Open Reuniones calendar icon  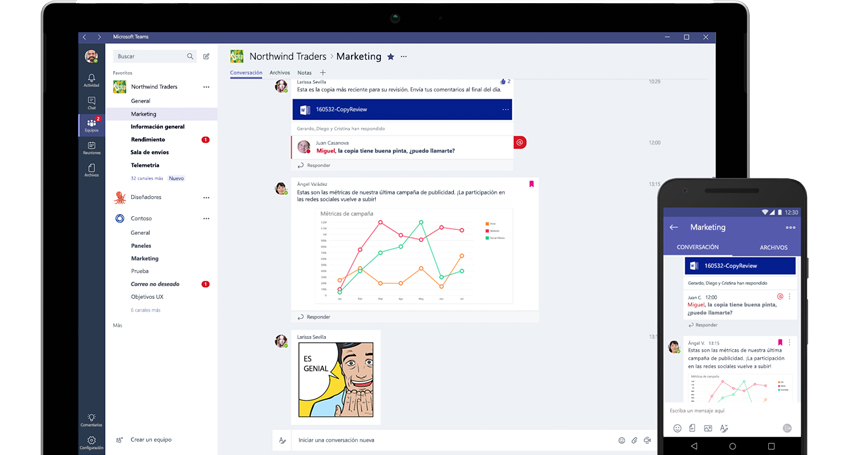point(92,148)
